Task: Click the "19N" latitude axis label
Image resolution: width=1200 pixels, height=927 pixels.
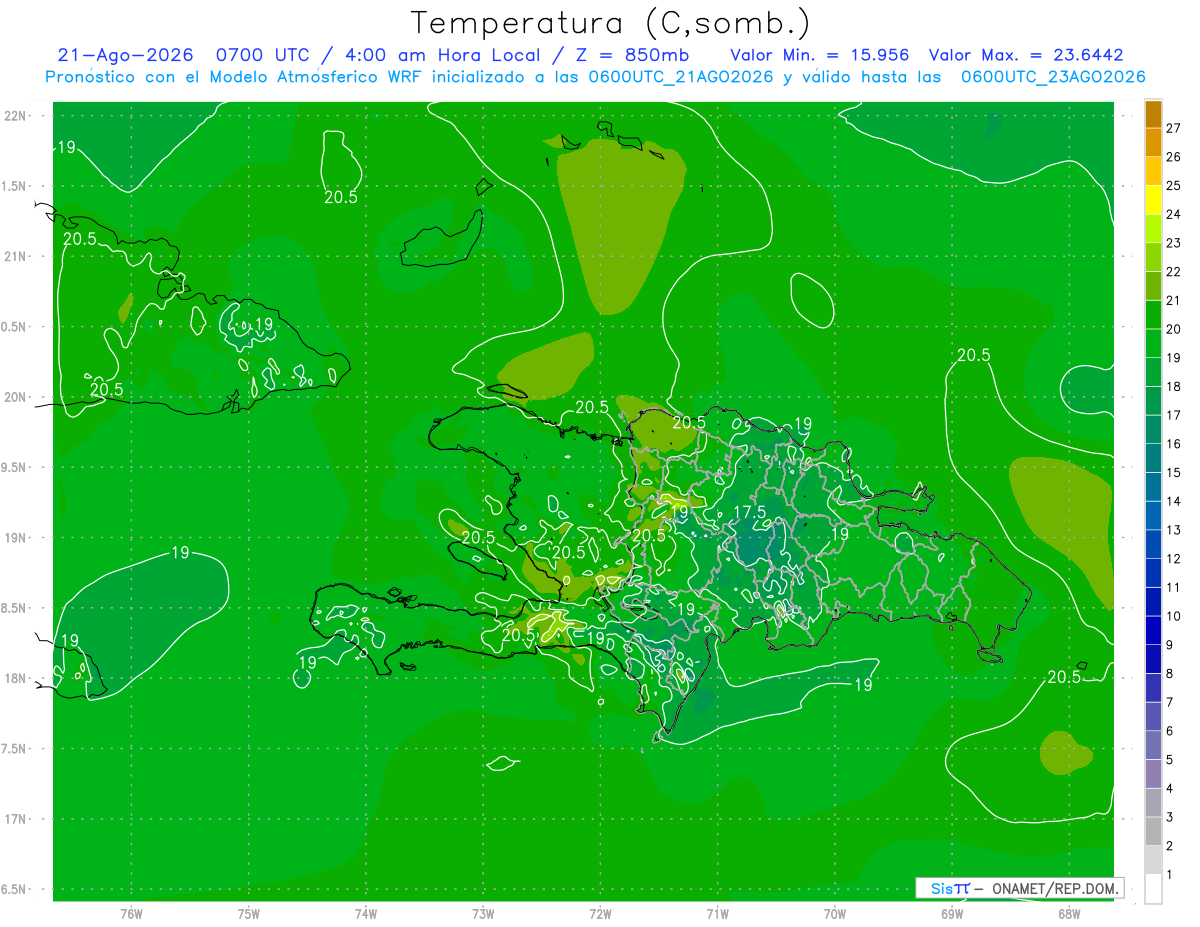Action: pos(16,538)
